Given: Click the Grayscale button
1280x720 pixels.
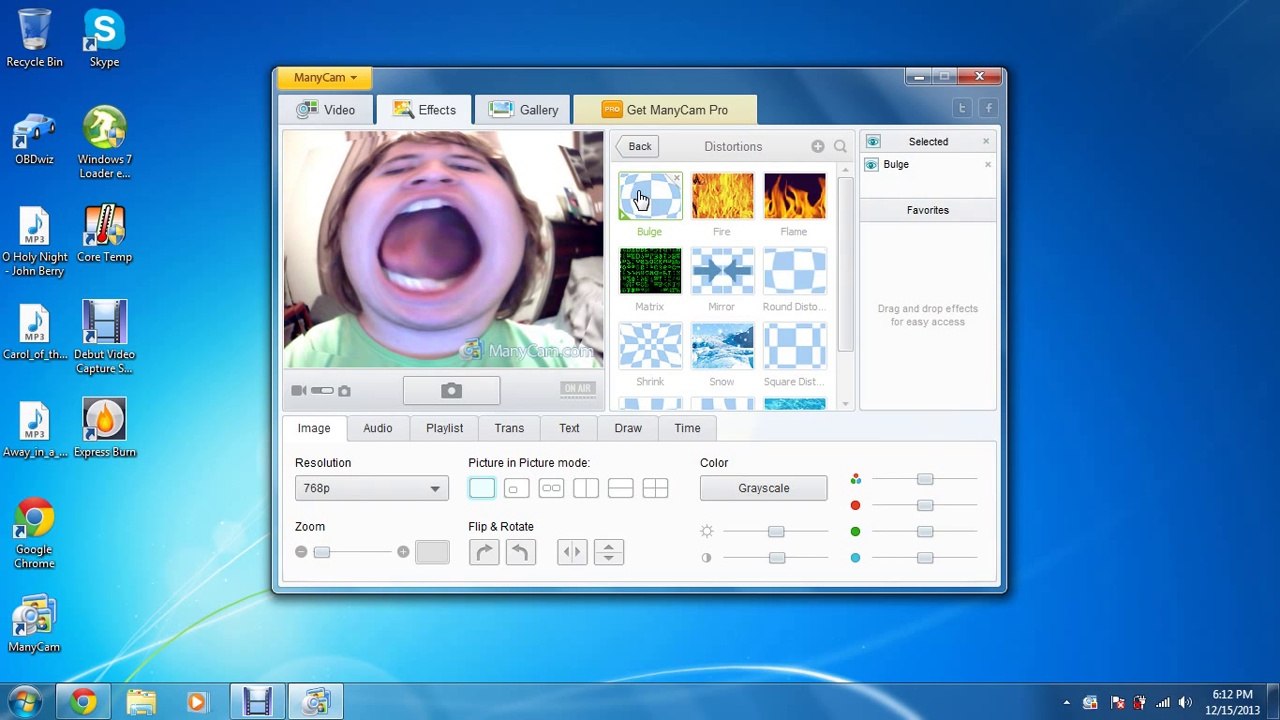Looking at the screenshot, I should 764,488.
